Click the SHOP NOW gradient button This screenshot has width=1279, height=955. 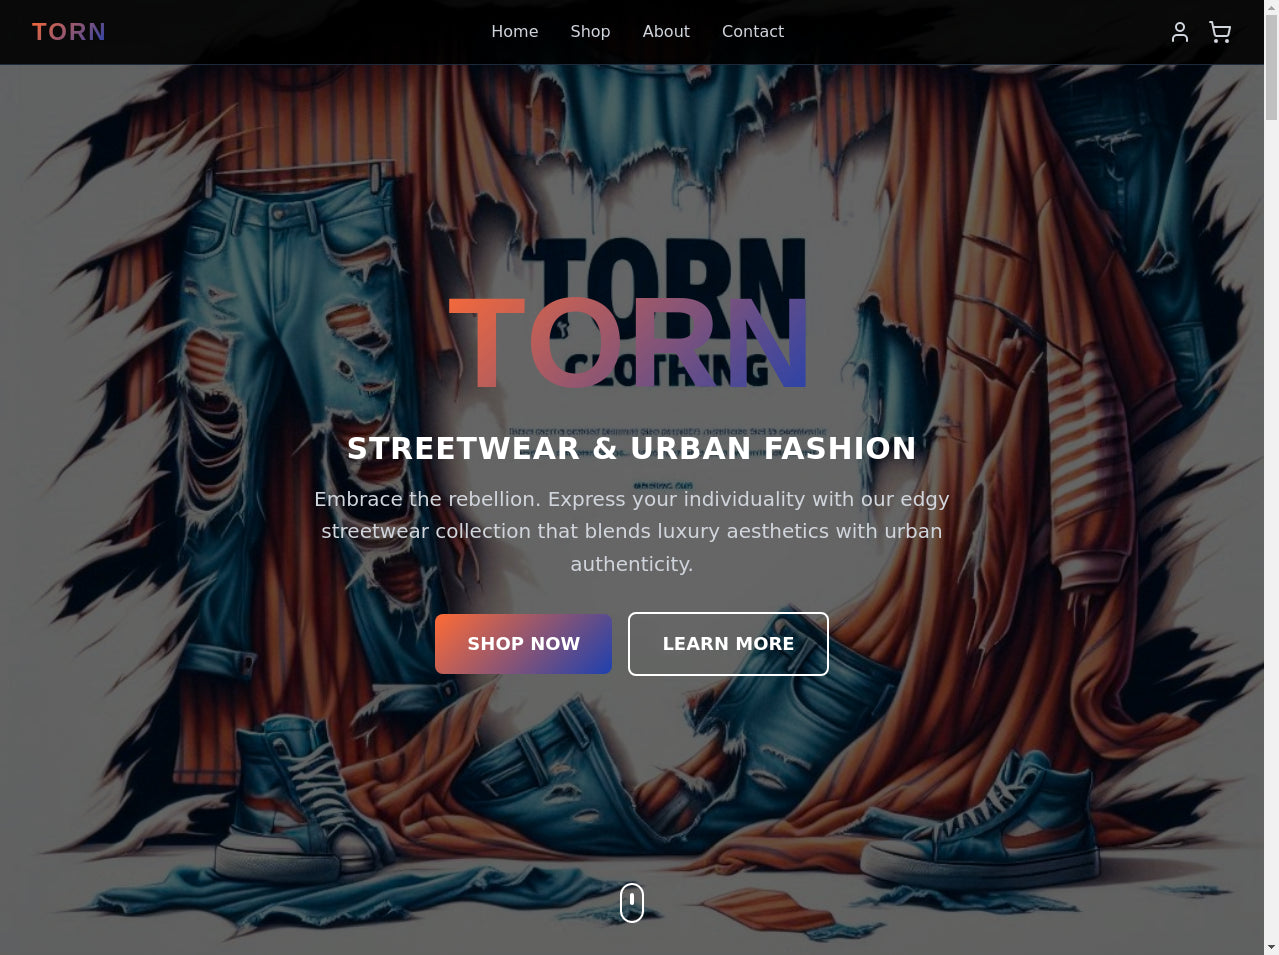523,644
